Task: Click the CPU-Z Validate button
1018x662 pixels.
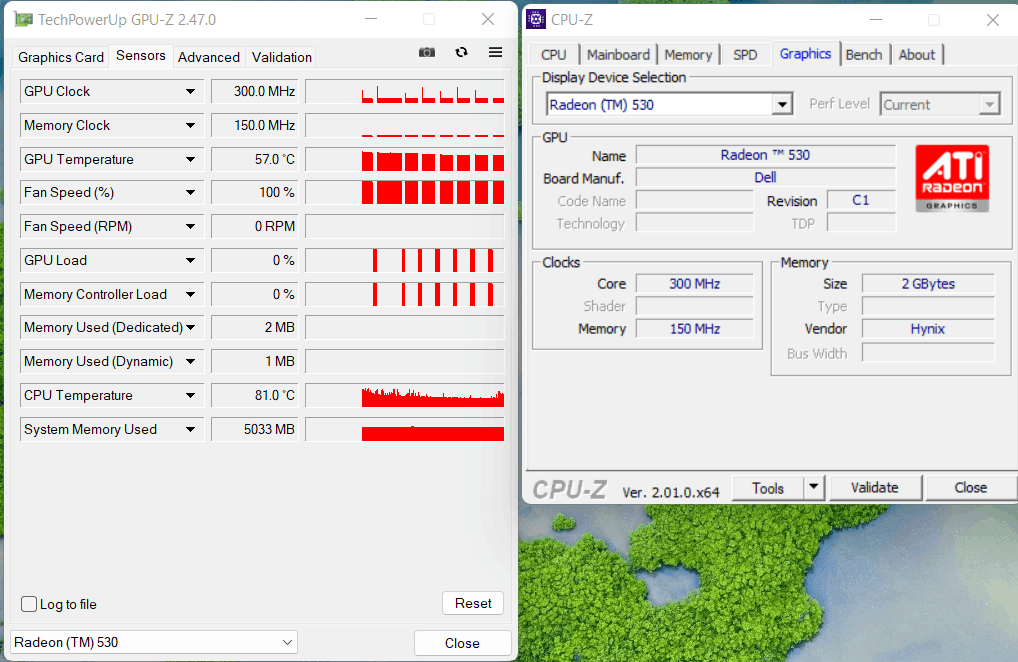Action: [875, 487]
